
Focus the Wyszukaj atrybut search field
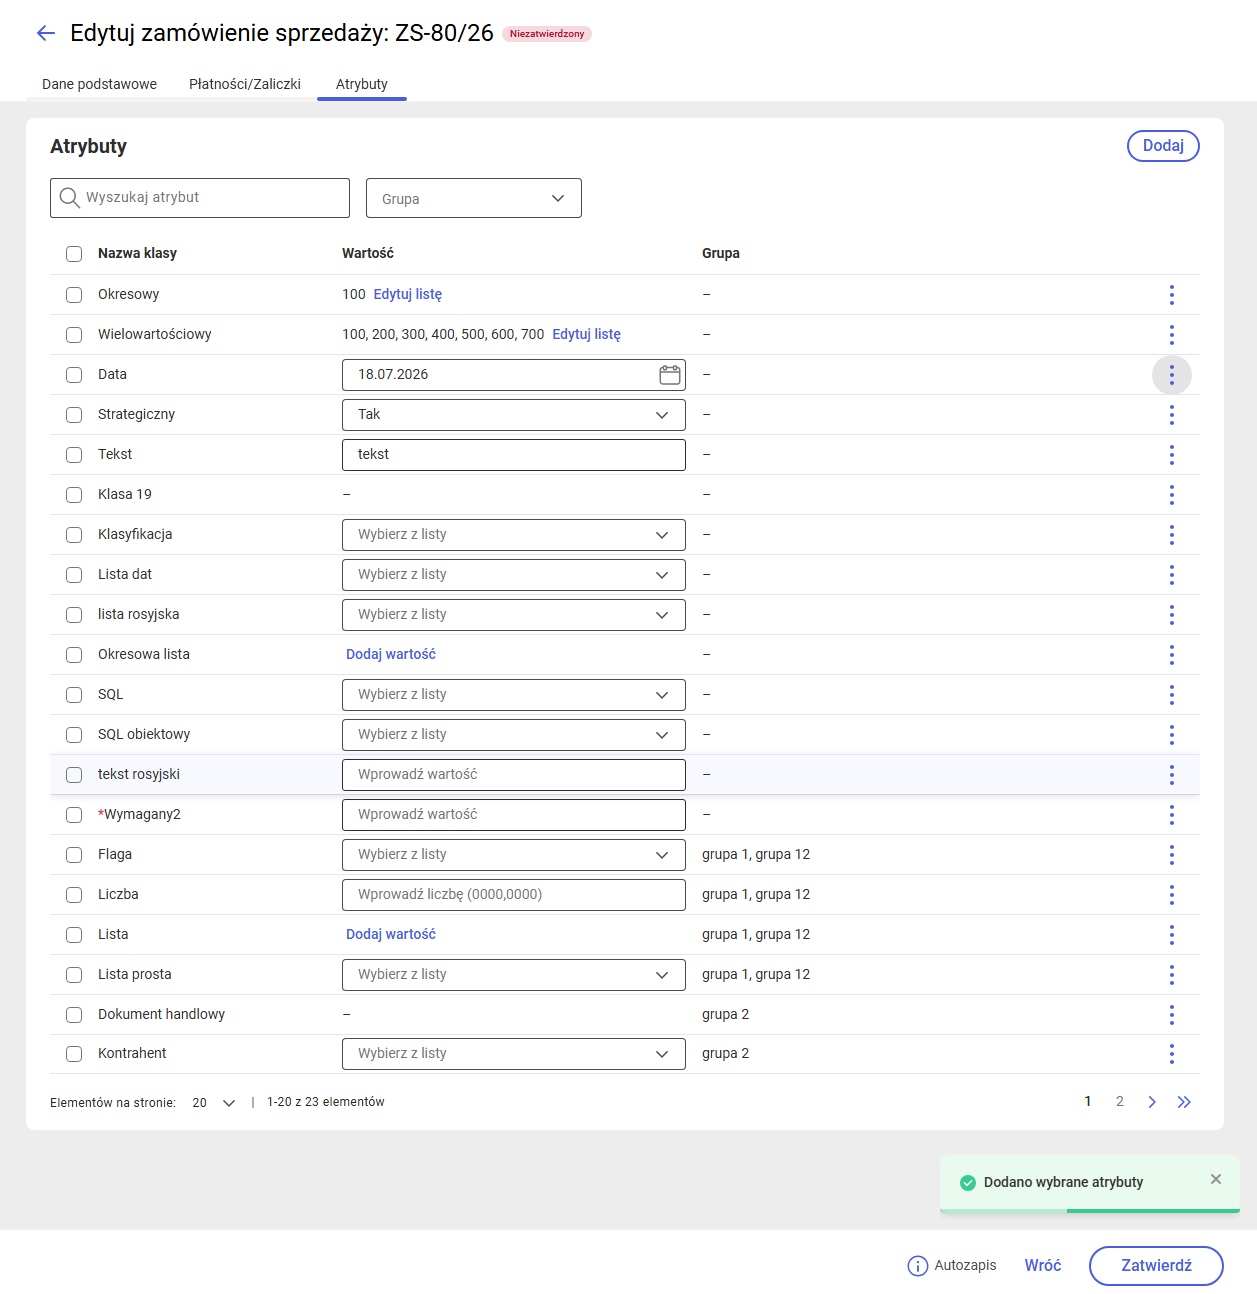[x=200, y=198]
